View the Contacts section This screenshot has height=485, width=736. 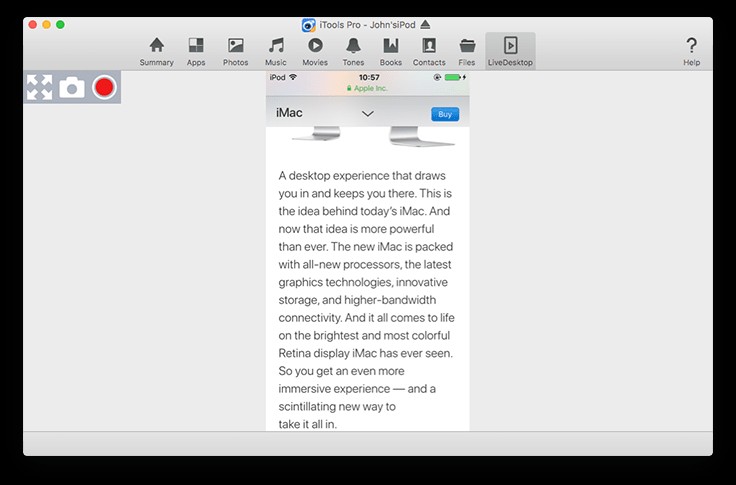[x=429, y=51]
